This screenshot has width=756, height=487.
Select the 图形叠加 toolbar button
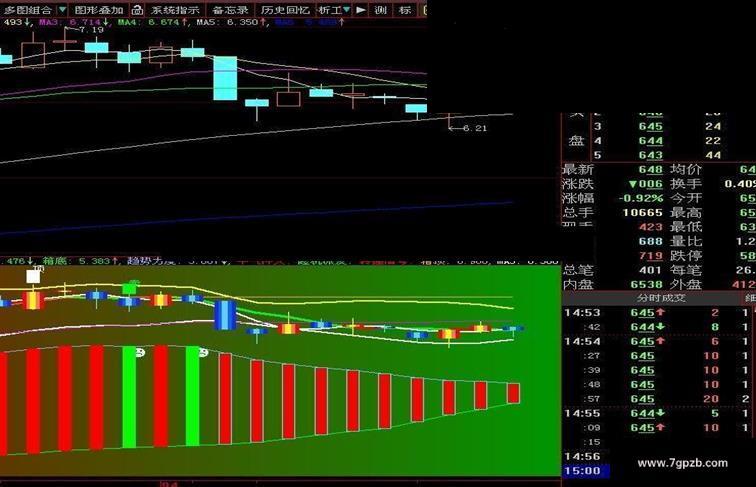click(99, 10)
